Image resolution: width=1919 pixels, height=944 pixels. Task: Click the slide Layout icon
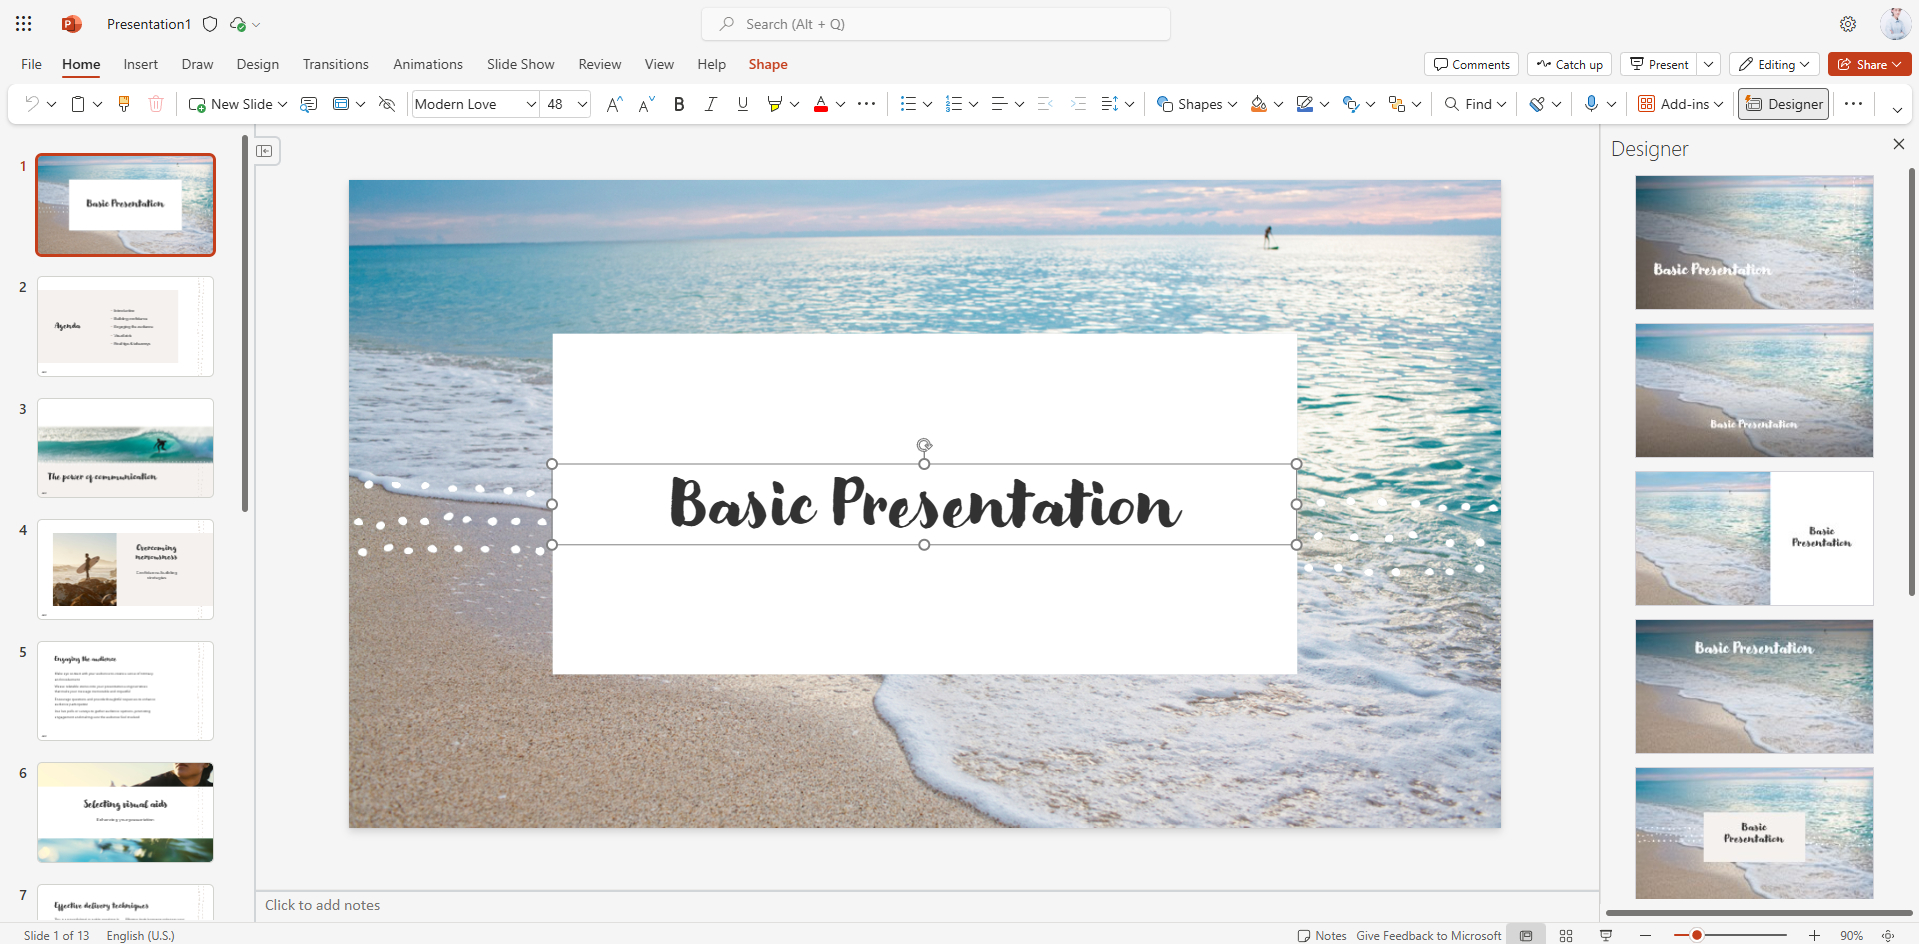[341, 104]
